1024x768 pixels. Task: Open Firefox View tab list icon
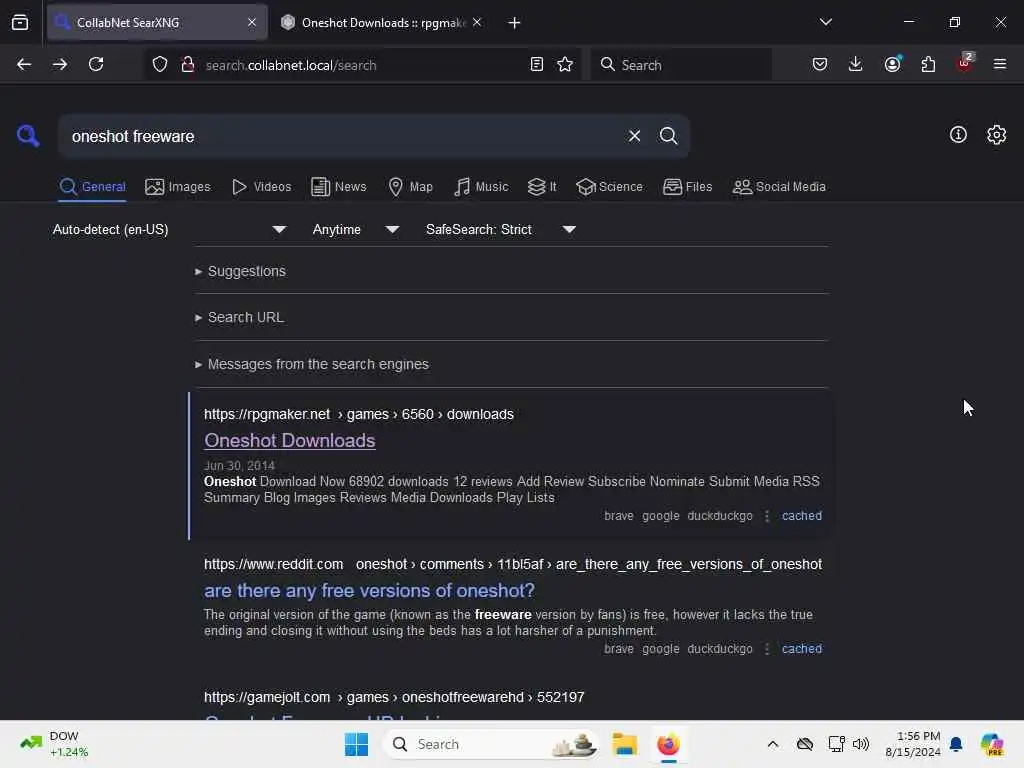pos(20,23)
